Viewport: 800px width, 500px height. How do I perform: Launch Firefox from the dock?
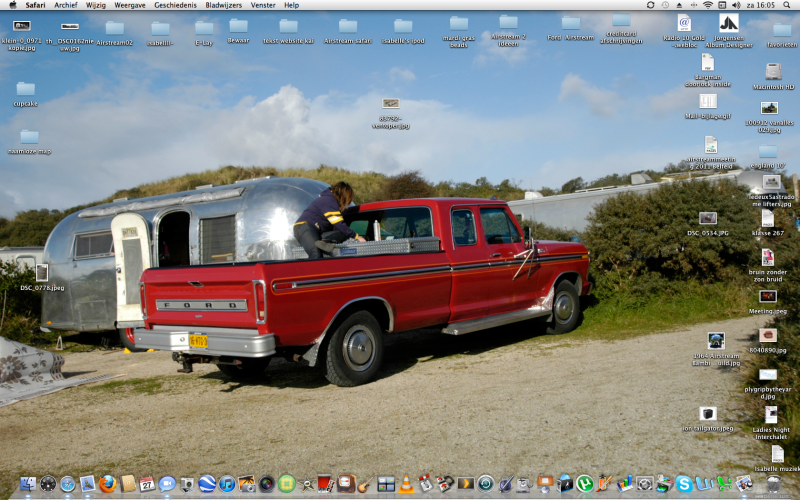coord(108,484)
